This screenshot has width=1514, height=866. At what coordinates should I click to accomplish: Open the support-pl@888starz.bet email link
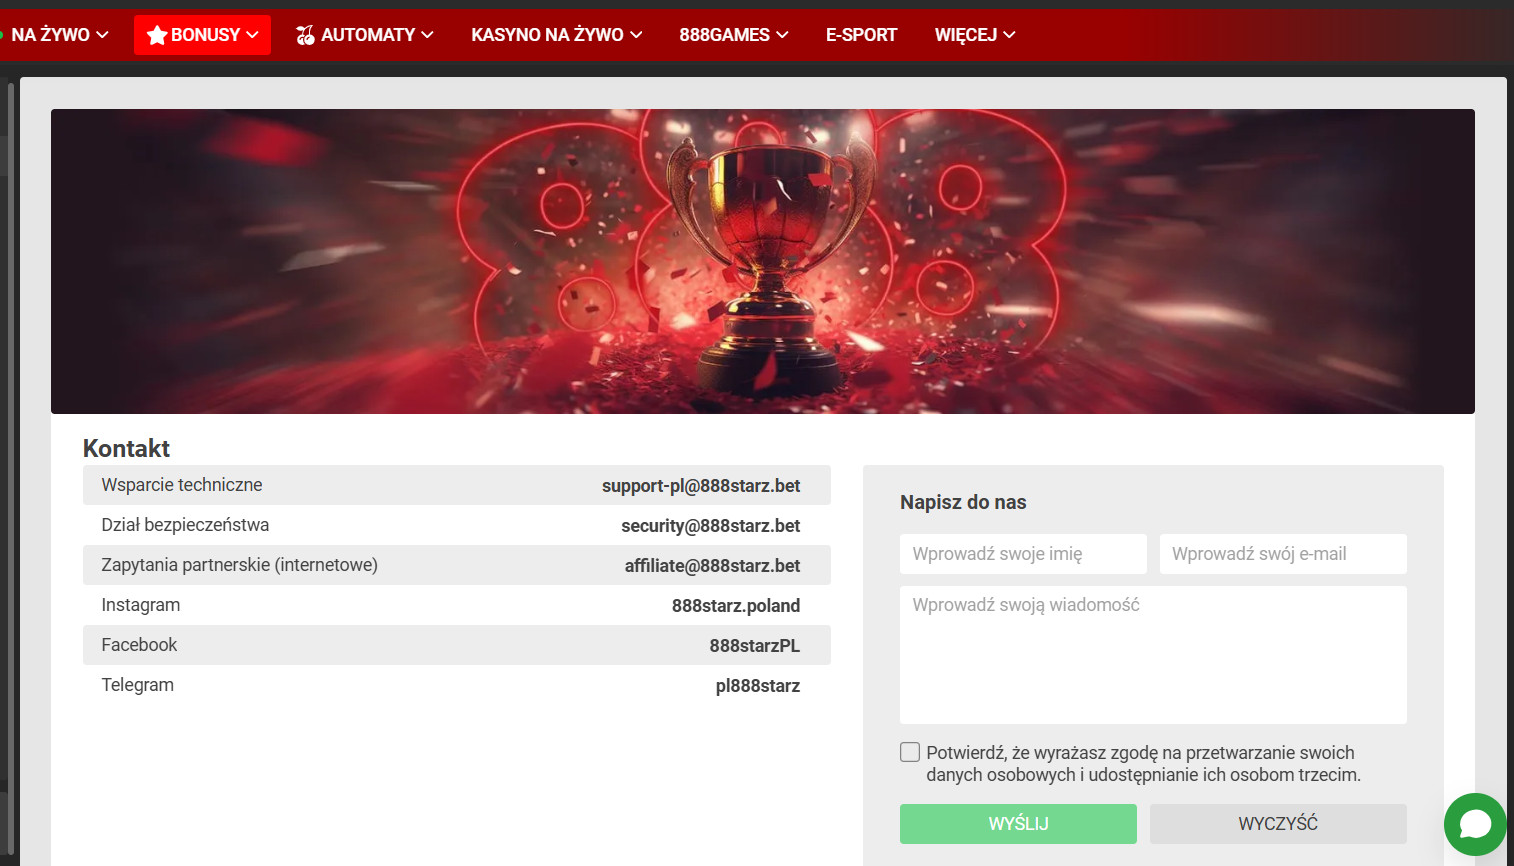701,486
